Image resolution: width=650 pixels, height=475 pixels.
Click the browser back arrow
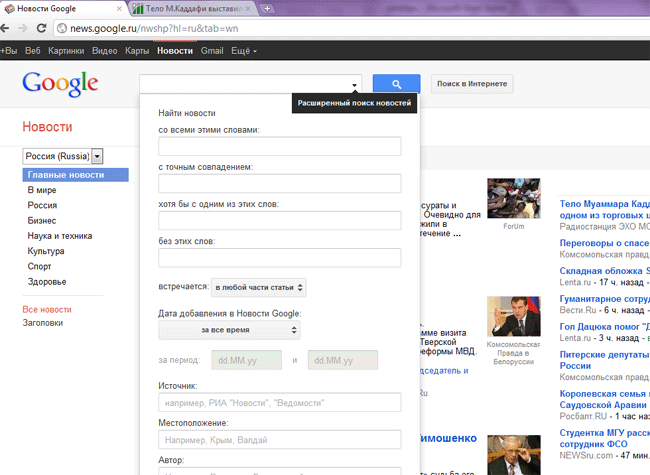click(x=10, y=29)
